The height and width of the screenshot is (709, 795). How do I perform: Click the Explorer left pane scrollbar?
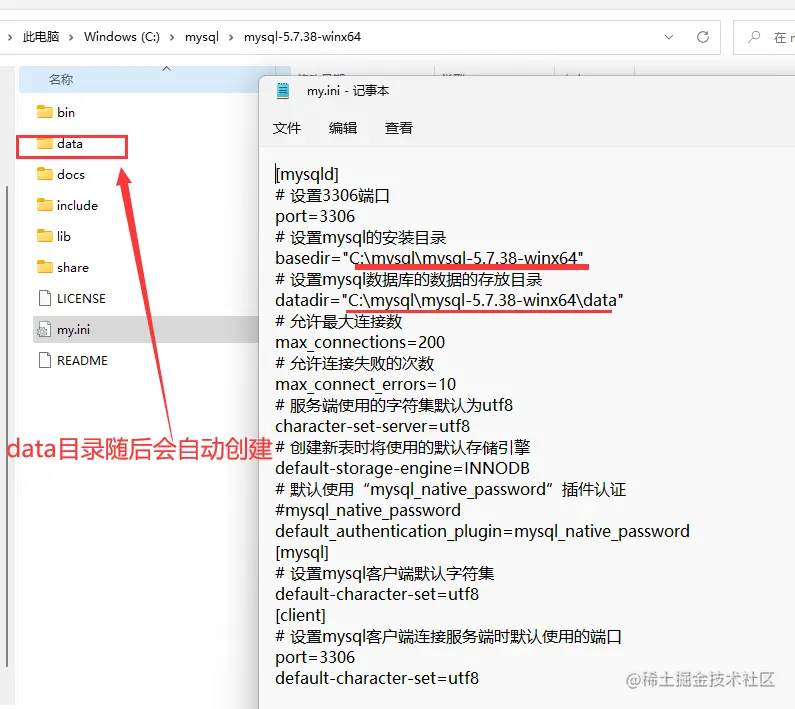click(7, 426)
